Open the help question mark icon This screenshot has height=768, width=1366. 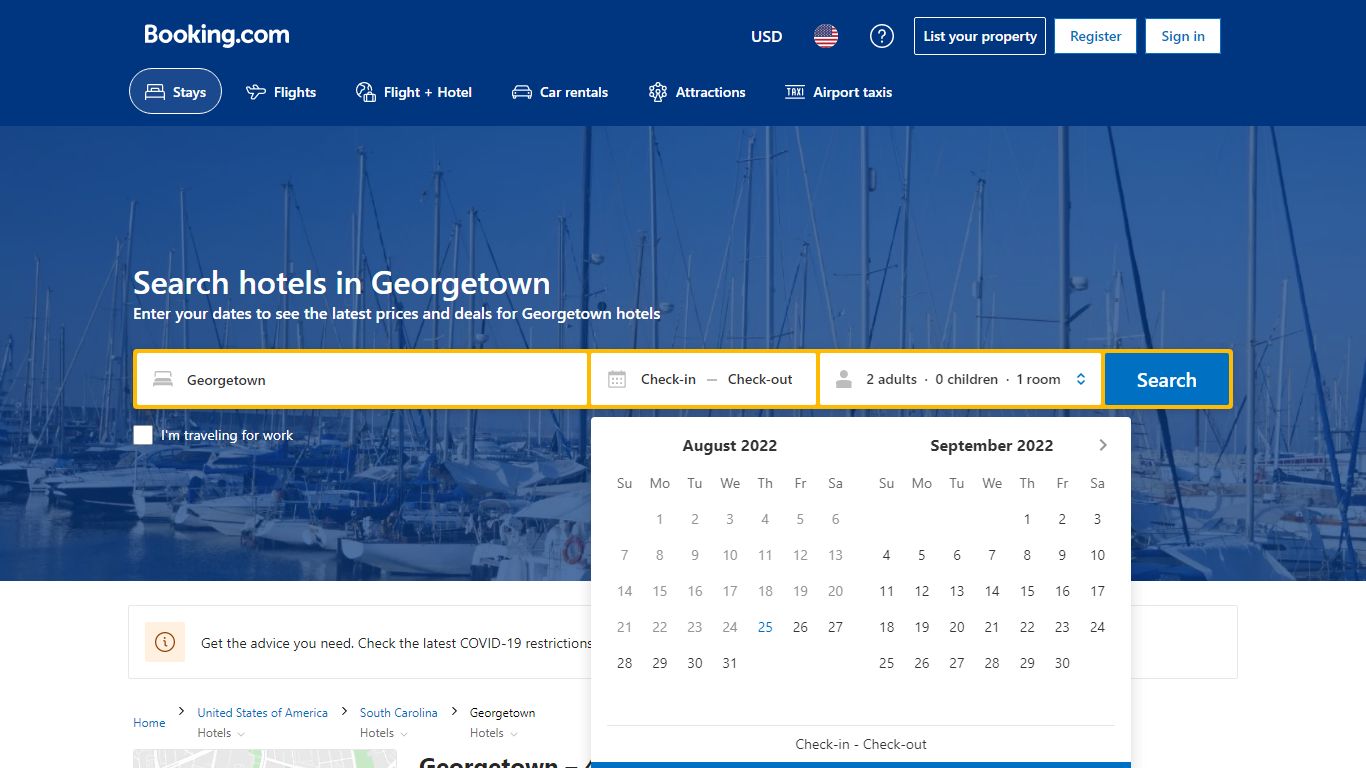coord(881,36)
